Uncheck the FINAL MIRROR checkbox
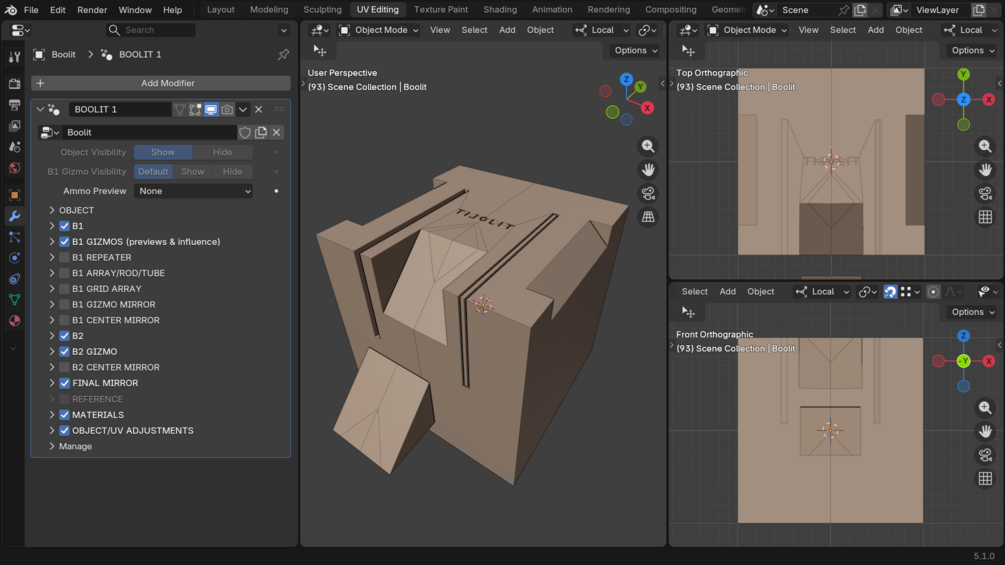Viewport: 1005px width, 565px height. click(64, 383)
